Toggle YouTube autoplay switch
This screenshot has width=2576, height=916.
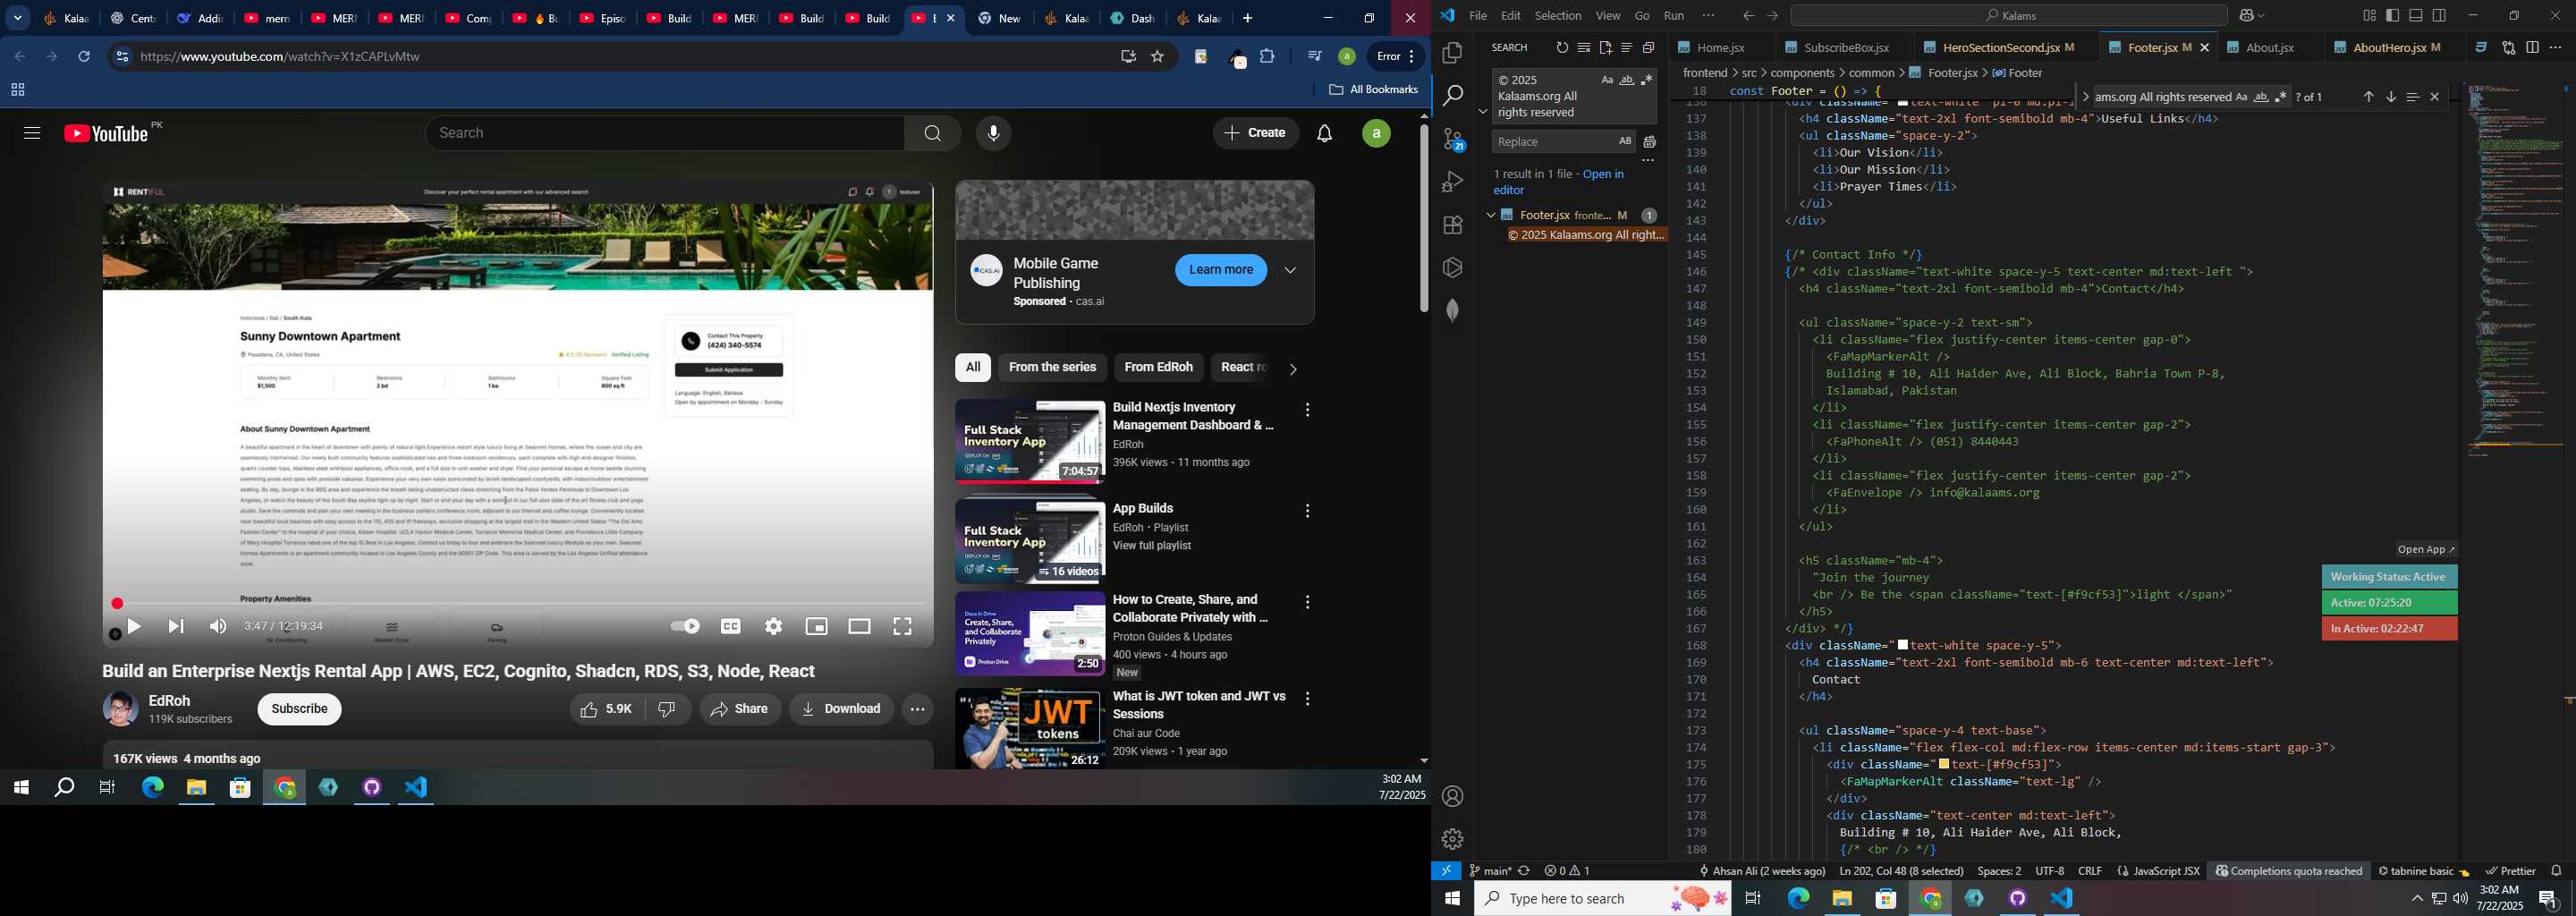[x=685, y=627]
